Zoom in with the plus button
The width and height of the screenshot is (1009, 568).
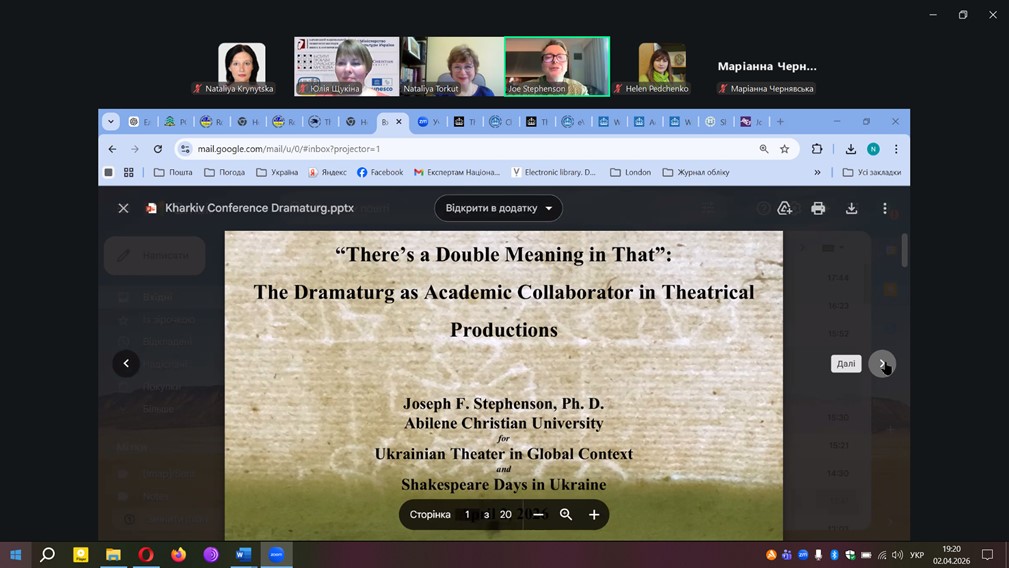click(594, 514)
